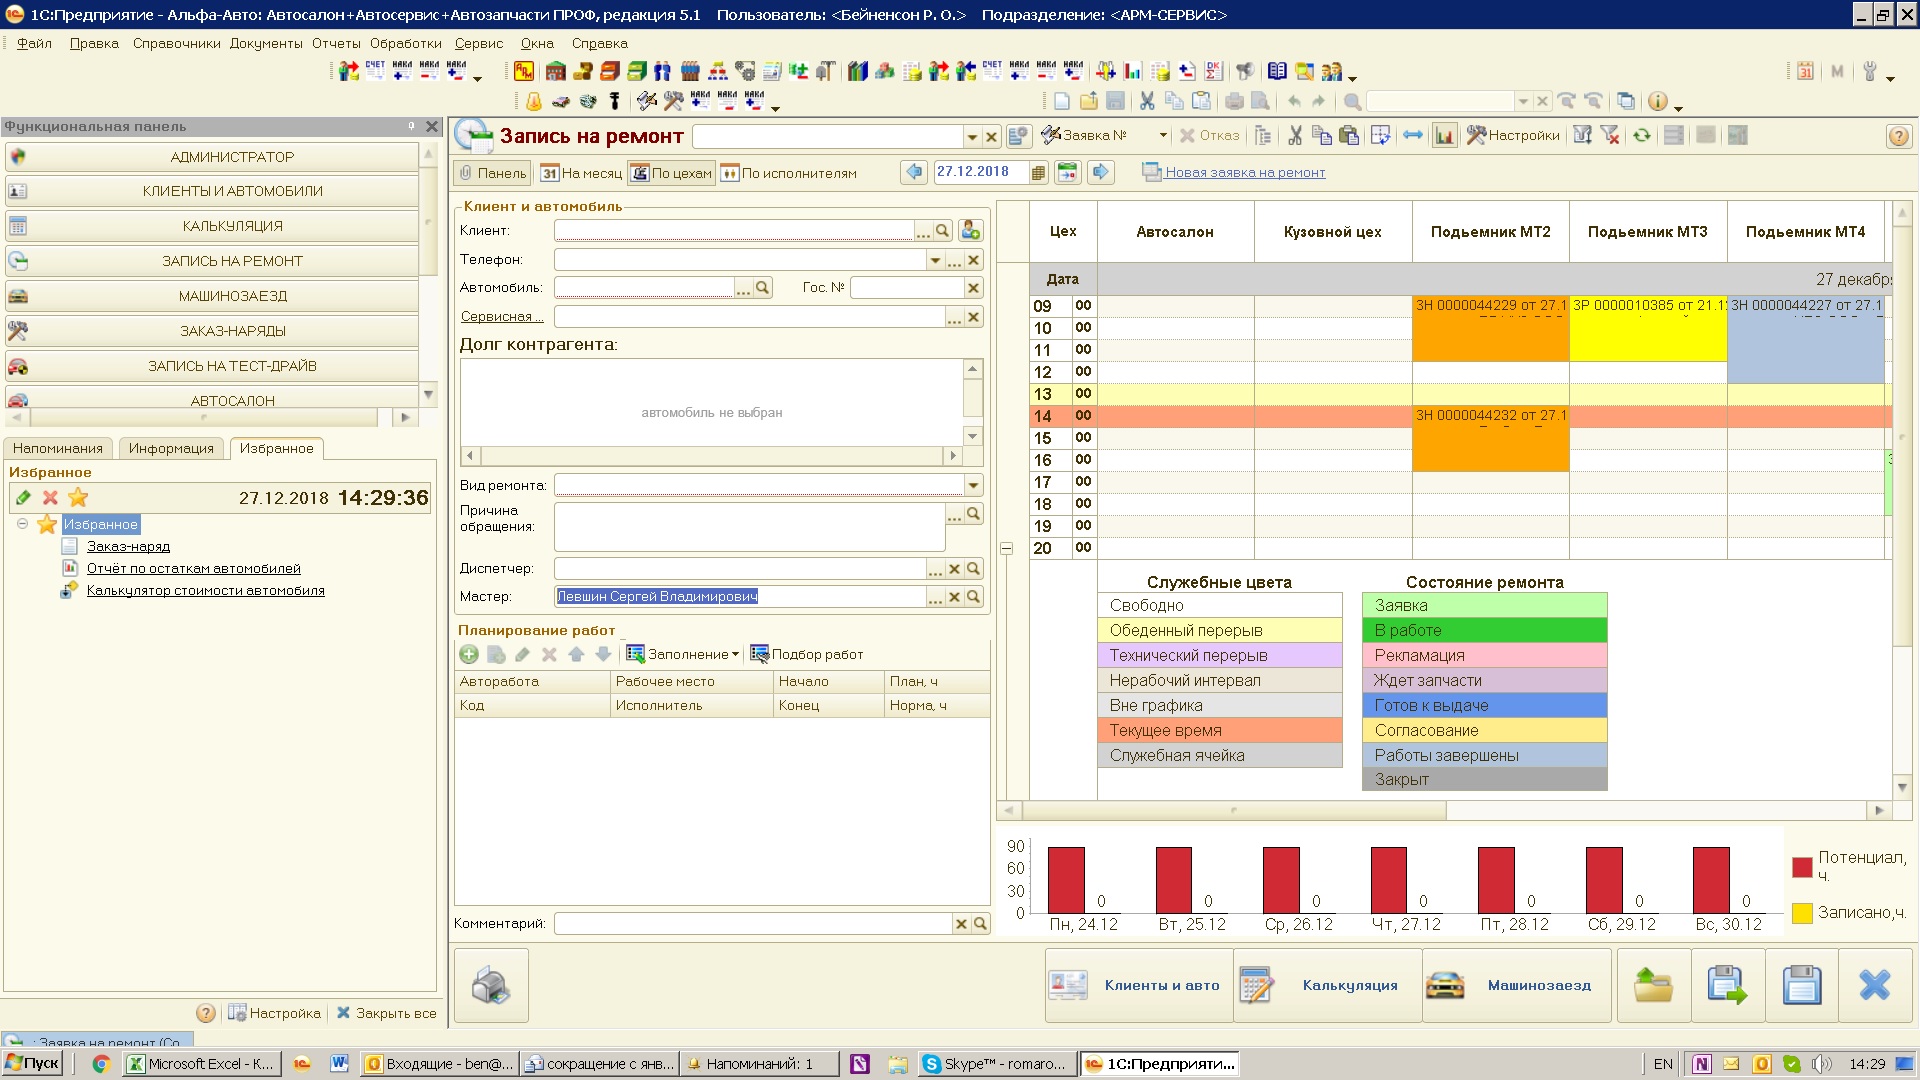Screen dimensions: 1920x1080
Task: Click the add client icon beside the Клиент field
Action: coord(970,231)
